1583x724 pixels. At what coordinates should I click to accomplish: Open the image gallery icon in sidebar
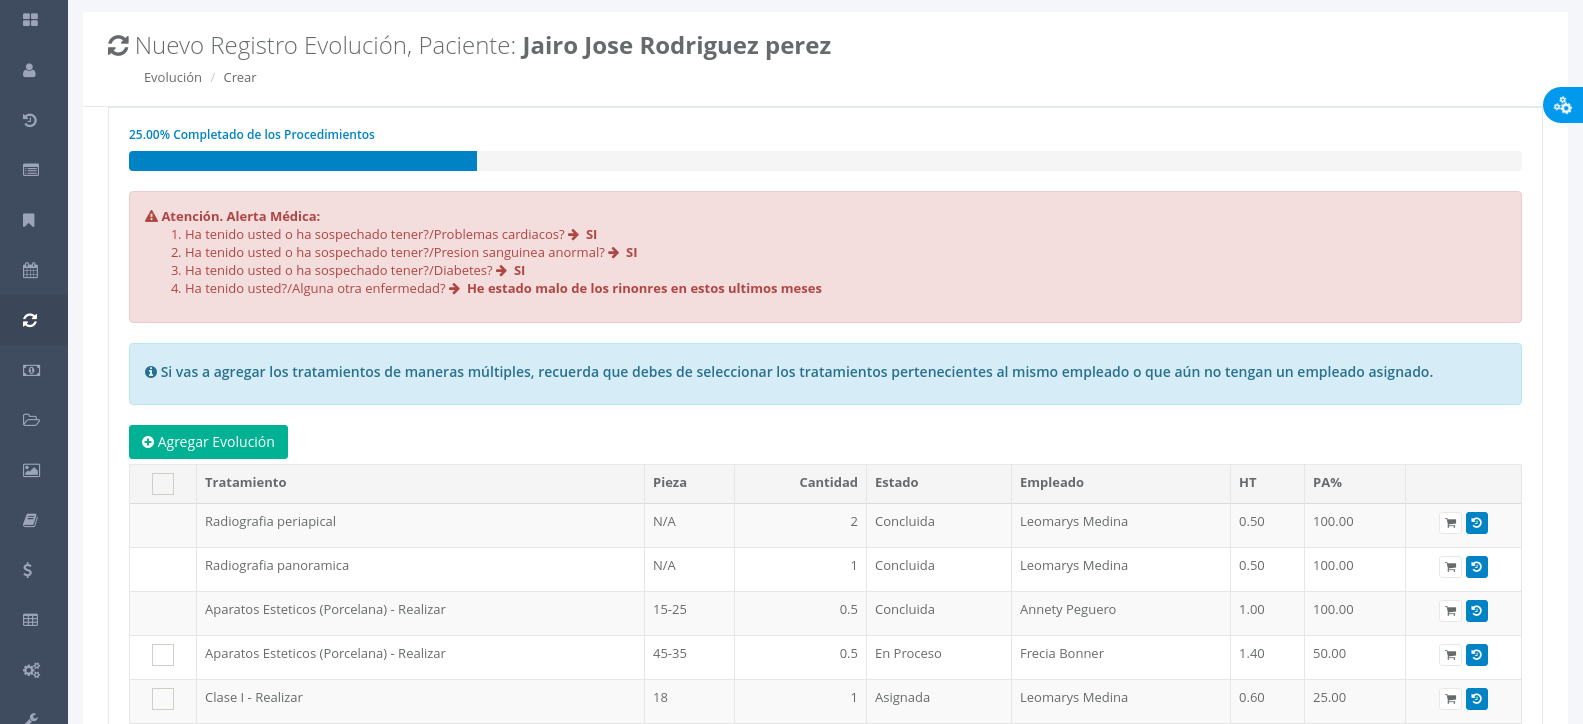pyautogui.click(x=31, y=470)
